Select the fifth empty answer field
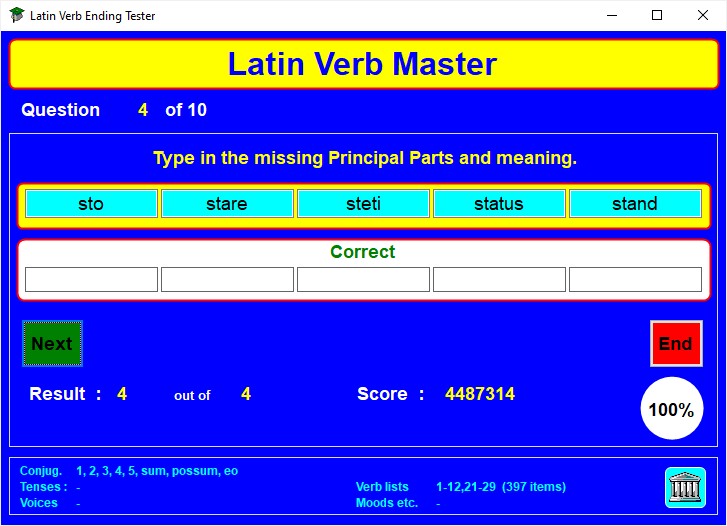The image size is (727, 526). coord(635,280)
